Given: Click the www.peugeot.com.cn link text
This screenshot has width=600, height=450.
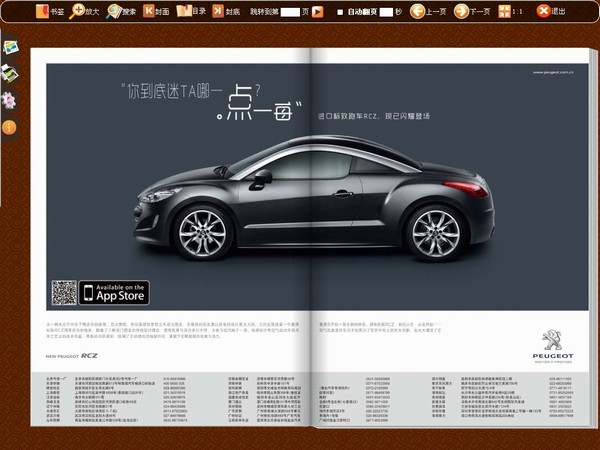Looking at the screenshot, I should pos(553,72).
